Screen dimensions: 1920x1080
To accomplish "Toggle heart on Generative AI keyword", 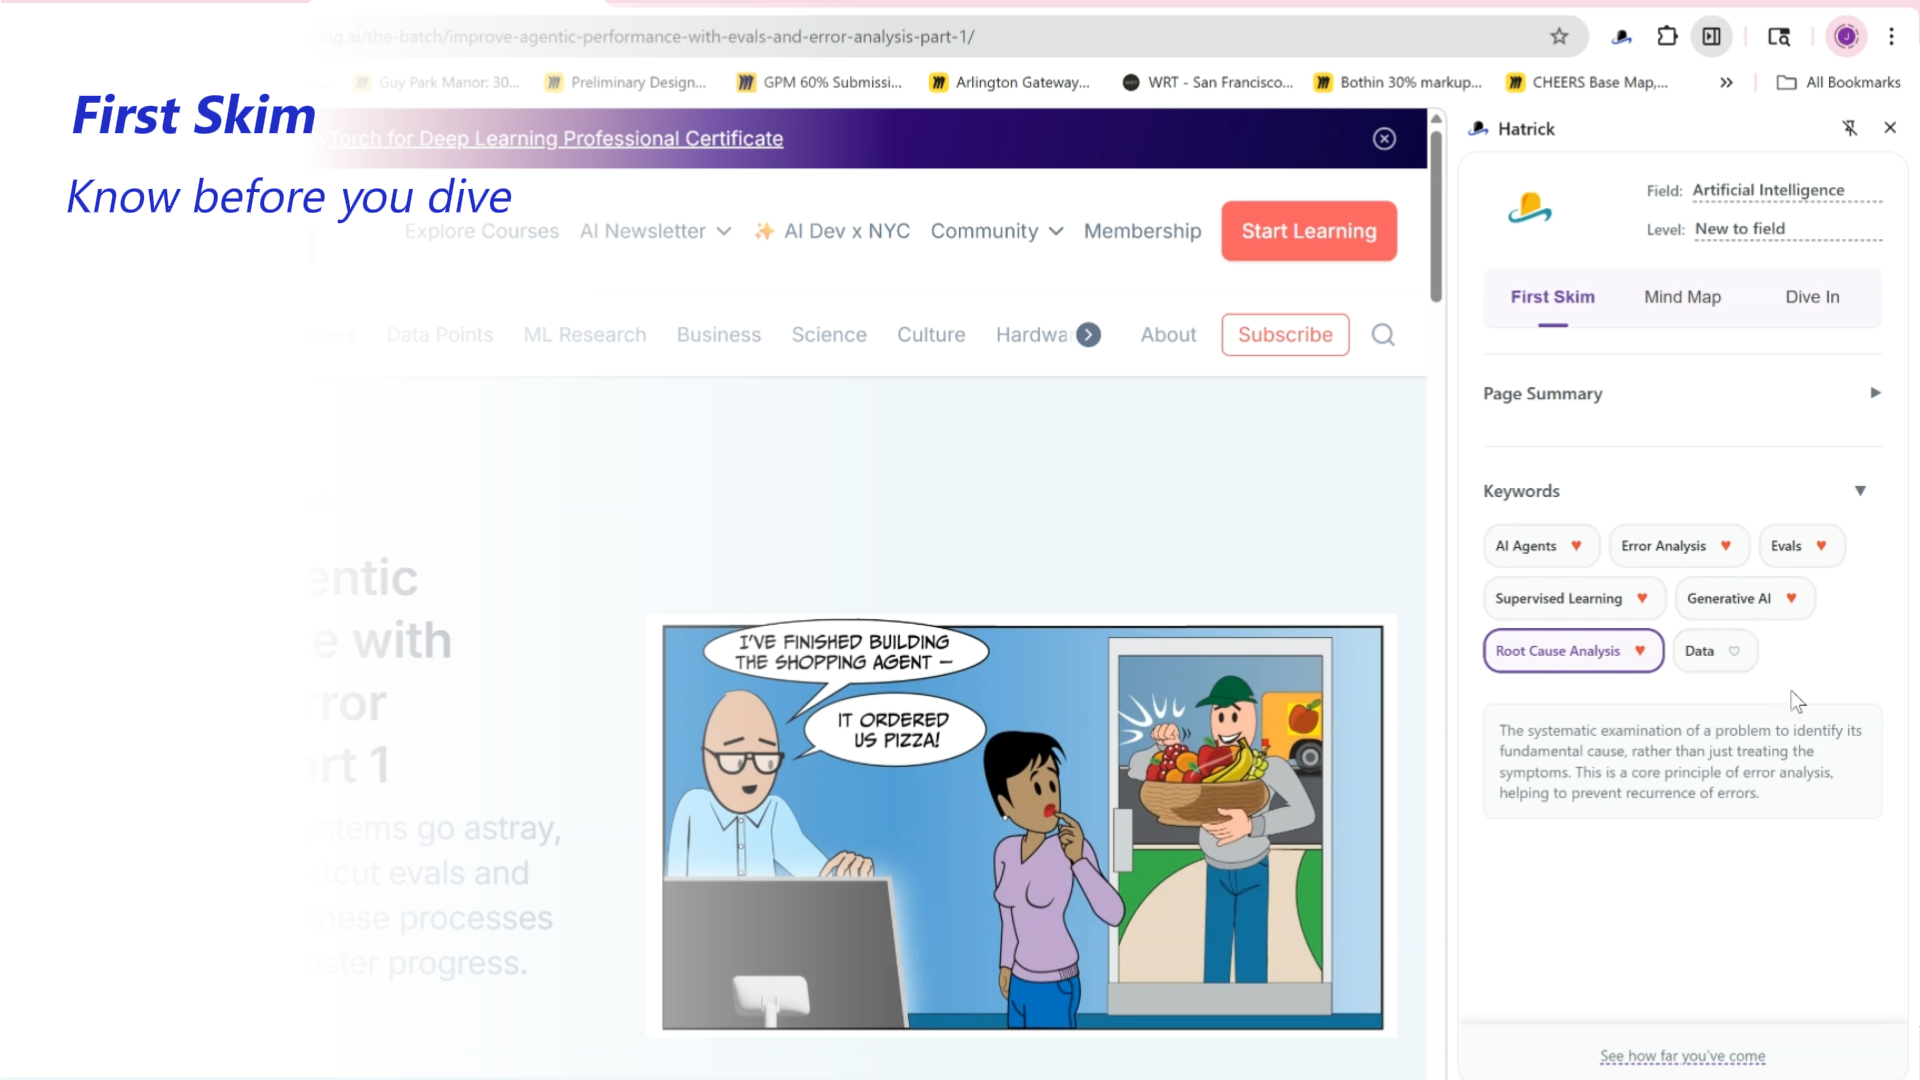I will [x=1791, y=598].
